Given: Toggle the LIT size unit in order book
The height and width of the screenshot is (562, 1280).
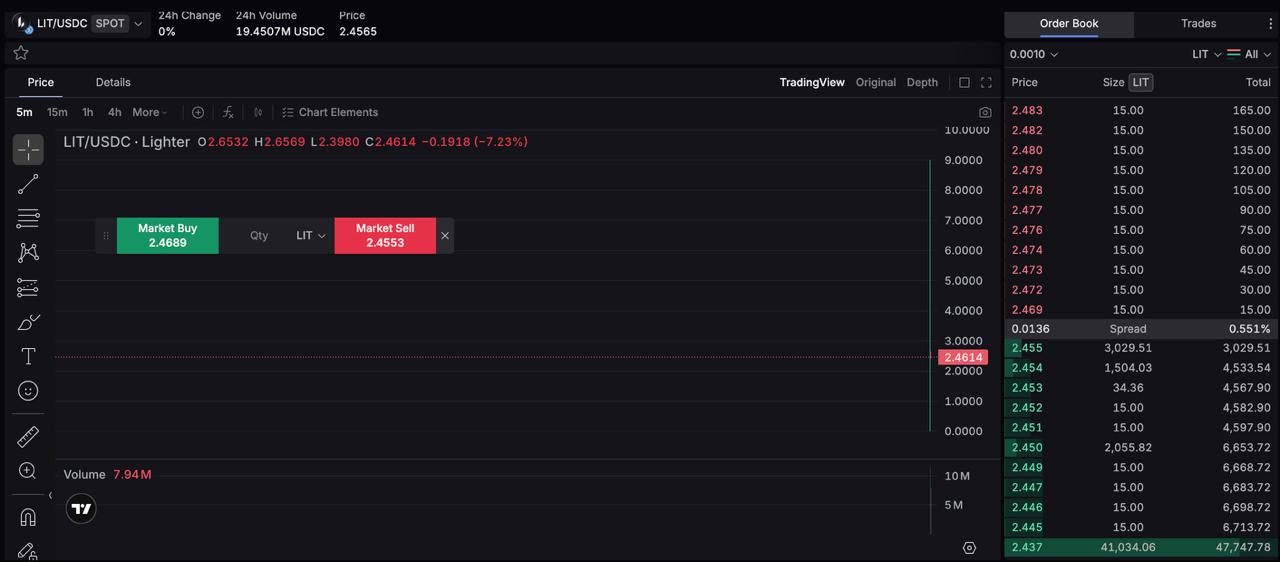Looking at the screenshot, I should pos(1140,82).
